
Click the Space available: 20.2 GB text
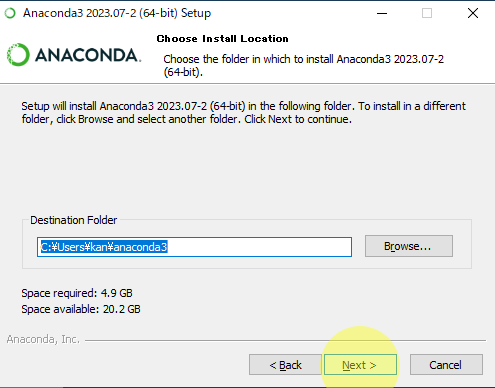tap(81, 309)
